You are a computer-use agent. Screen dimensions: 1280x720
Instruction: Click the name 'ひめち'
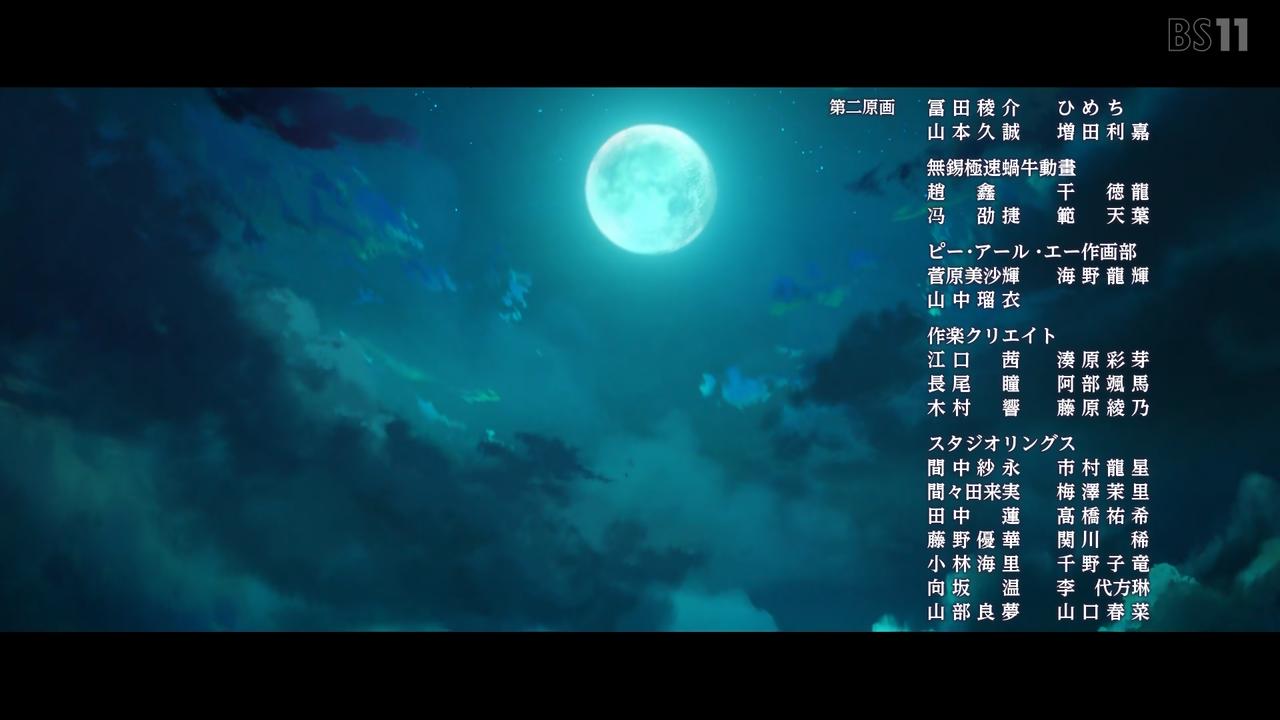point(1091,108)
